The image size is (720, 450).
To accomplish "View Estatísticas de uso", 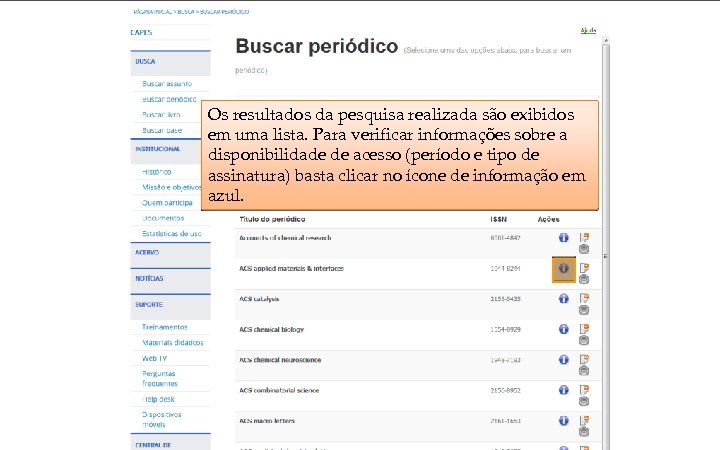I will pyautogui.click(x=172, y=234).
